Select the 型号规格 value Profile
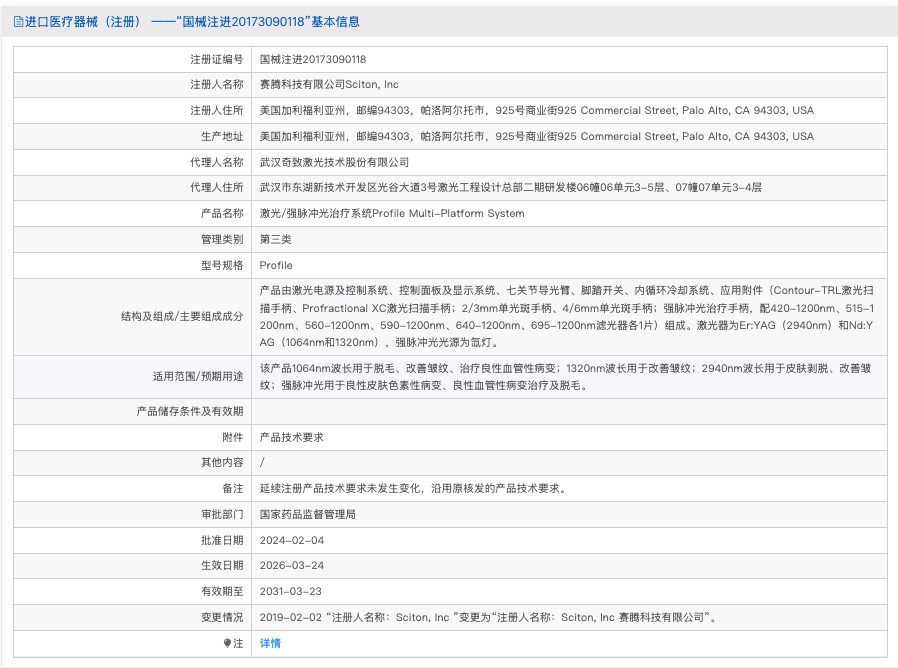898x668 pixels. [277, 265]
